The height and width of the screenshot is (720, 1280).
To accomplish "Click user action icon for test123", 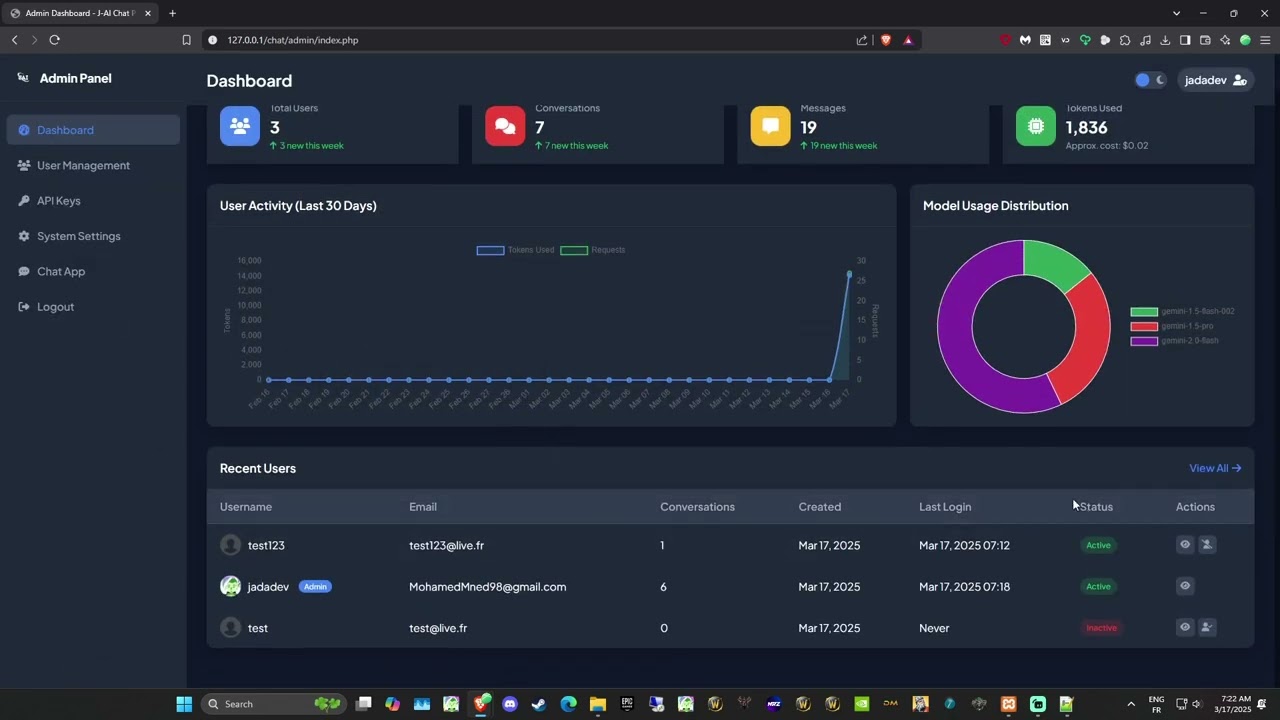I will [1207, 545].
